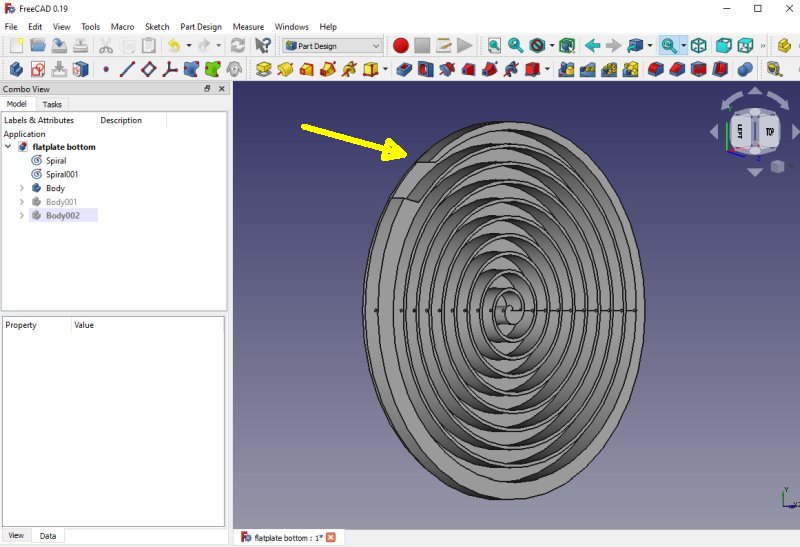Show more toolbar items with chevron

tap(763, 46)
